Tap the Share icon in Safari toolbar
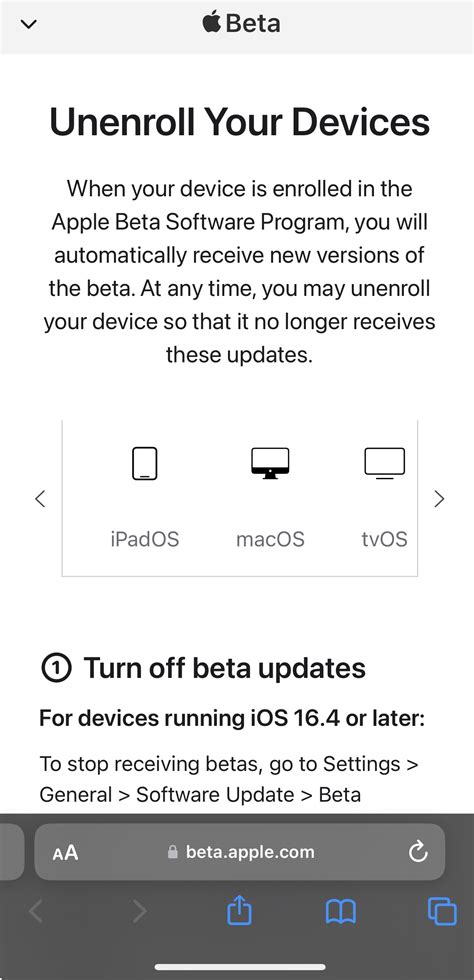 (x=239, y=911)
